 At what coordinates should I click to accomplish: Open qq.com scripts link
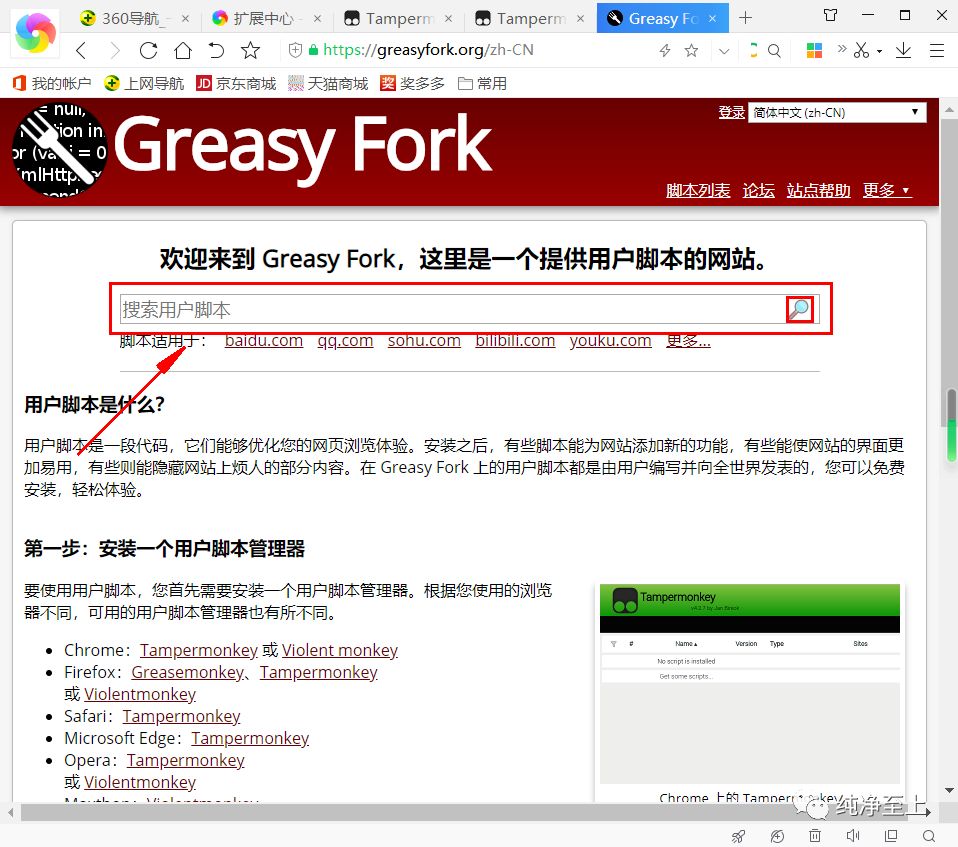[345, 340]
